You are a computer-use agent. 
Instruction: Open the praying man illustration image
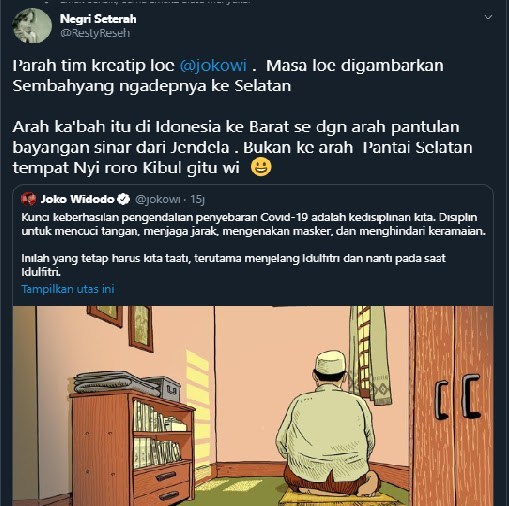(253, 406)
